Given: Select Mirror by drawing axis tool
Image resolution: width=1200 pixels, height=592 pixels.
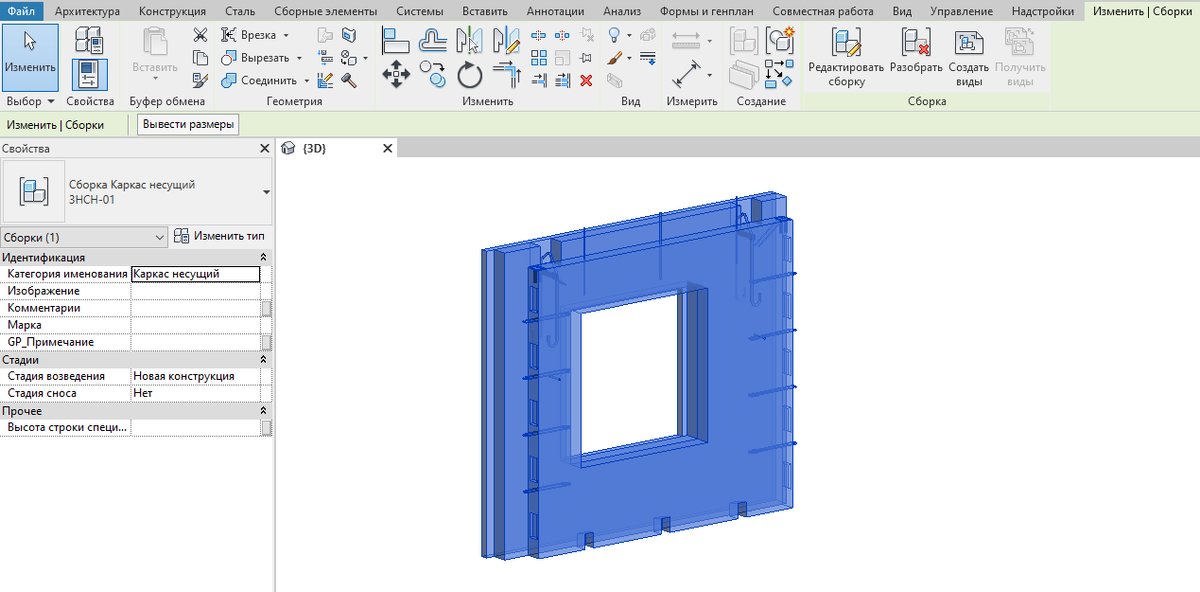Looking at the screenshot, I should coord(506,41).
